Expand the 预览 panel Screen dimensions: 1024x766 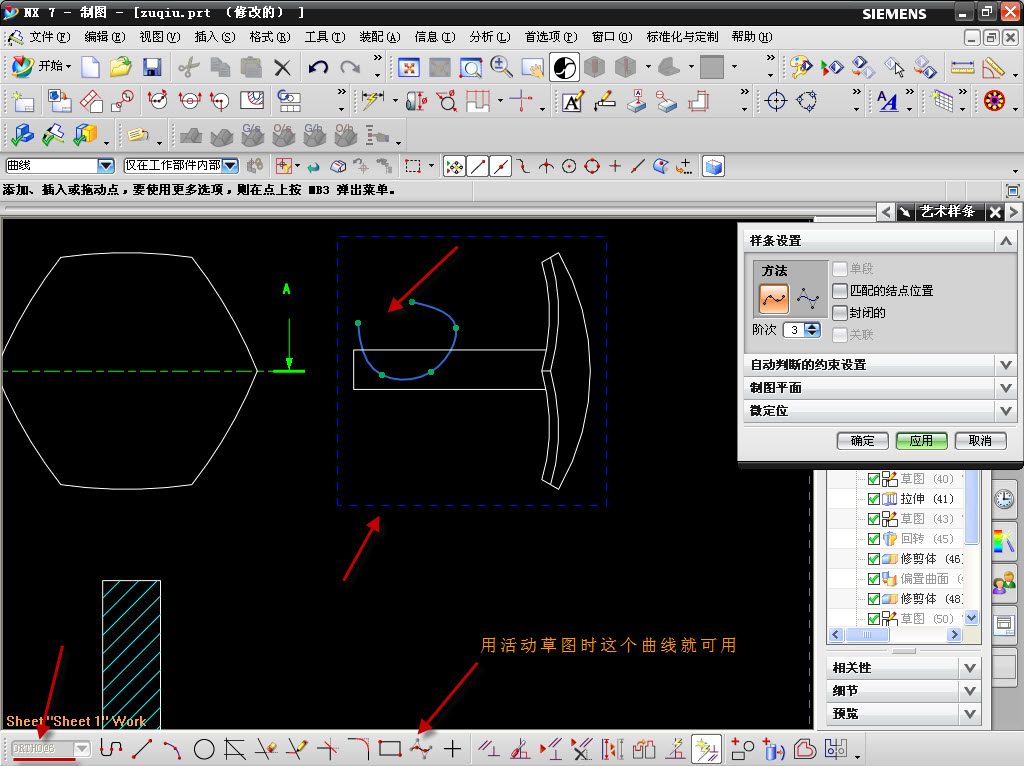coord(970,714)
